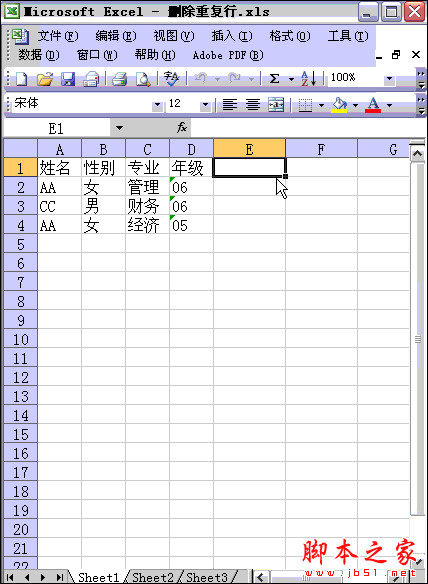Screen dimensions: 428x584
Task: Switch to the Sheet3 tab
Action: 207,577
